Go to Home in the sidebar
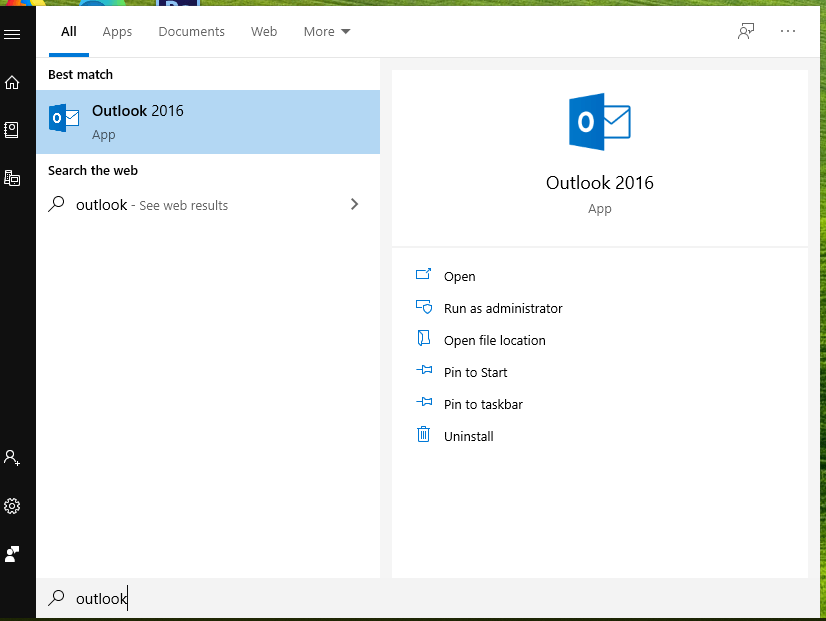This screenshot has width=826, height=621. pyautogui.click(x=12, y=82)
